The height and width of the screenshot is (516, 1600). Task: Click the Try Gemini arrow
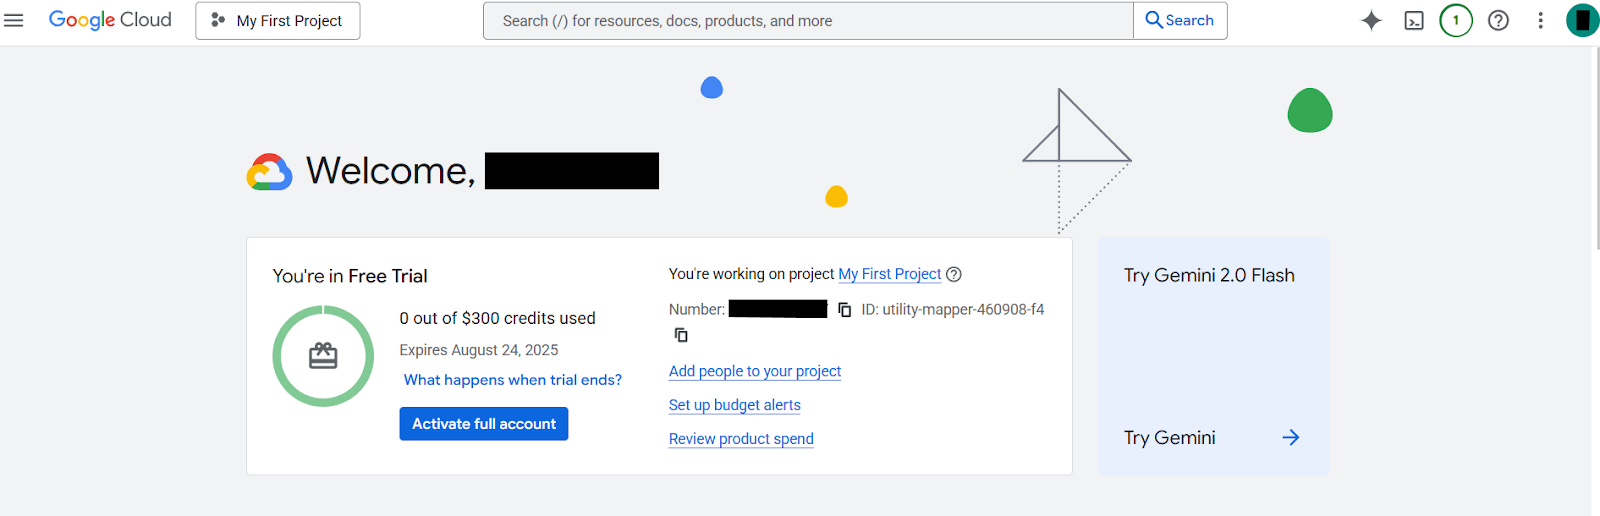(1291, 437)
